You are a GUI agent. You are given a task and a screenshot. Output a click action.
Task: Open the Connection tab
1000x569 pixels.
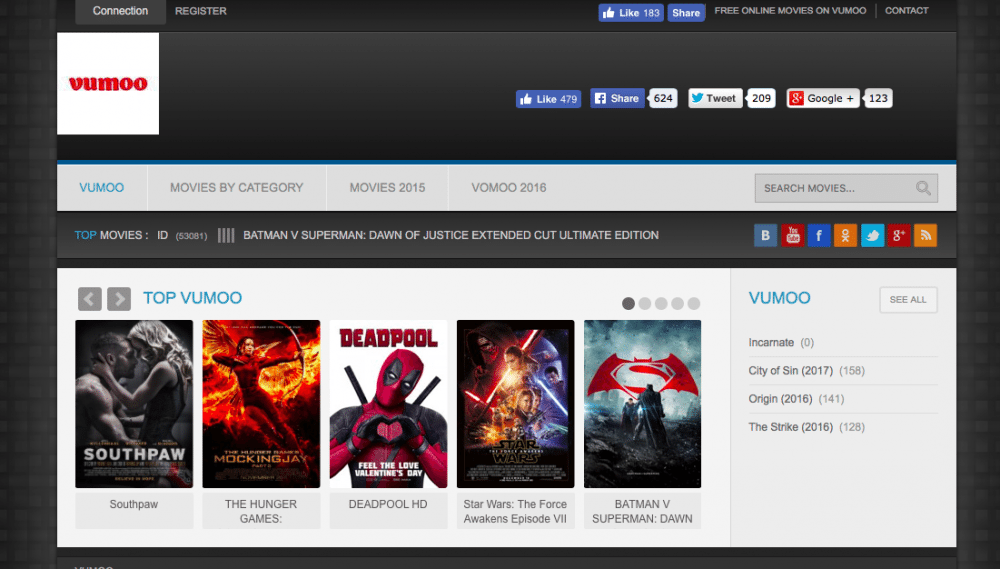coord(121,11)
